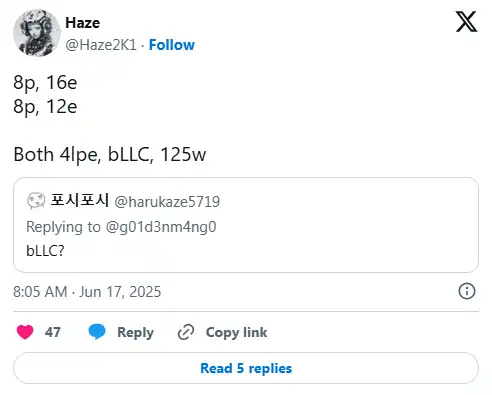This screenshot has width=492, height=395.
Task: Click the Copy link label
Action: [236, 332]
